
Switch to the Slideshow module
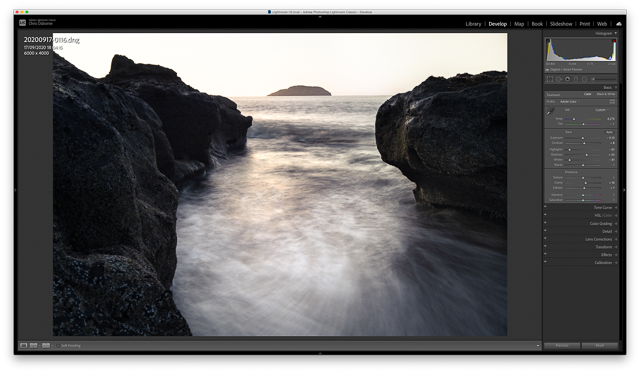tap(561, 24)
